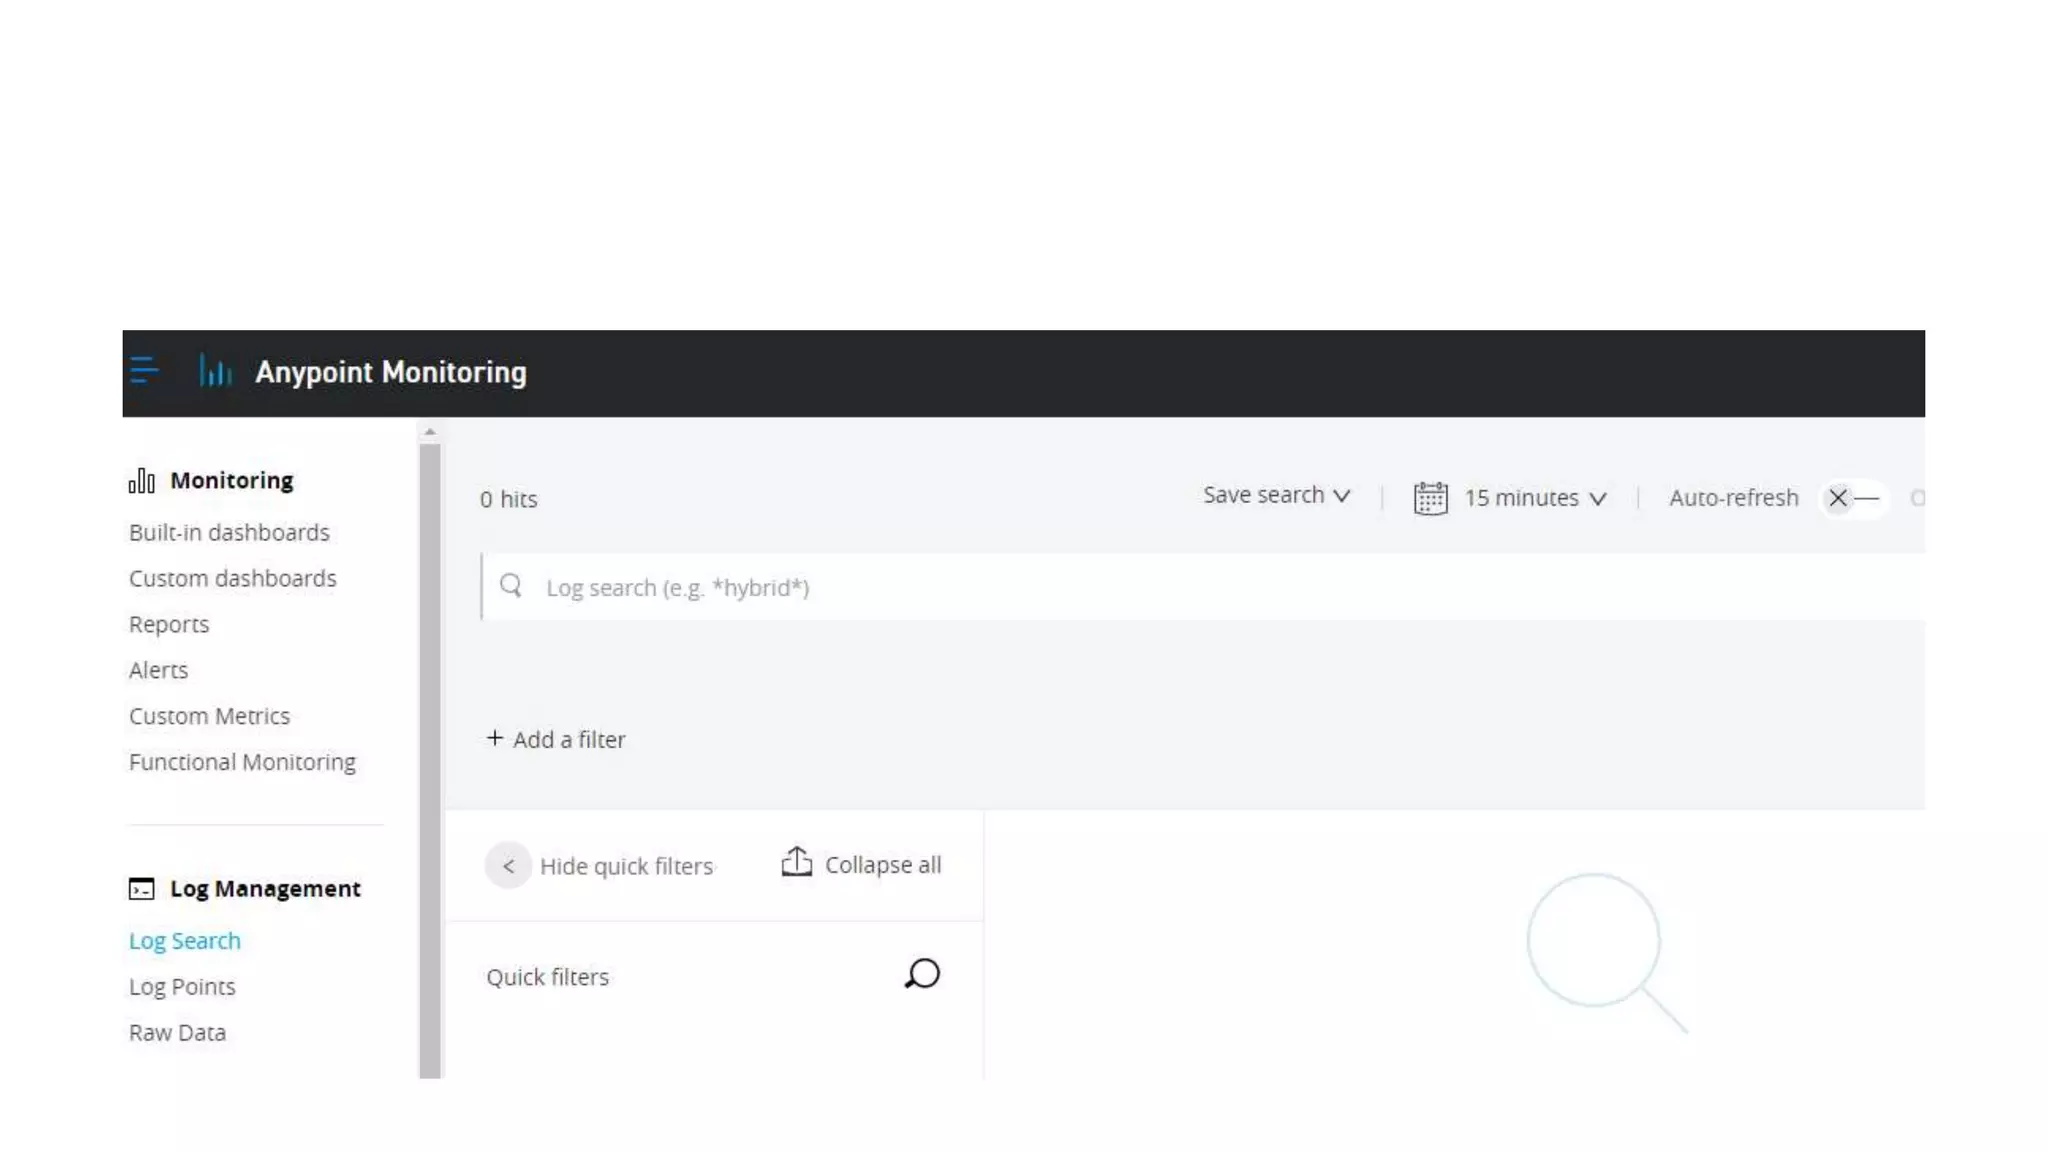Click the sidebar scroll-up arrow
This screenshot has width=2048, height=1152.
click(x=430, y=432)
